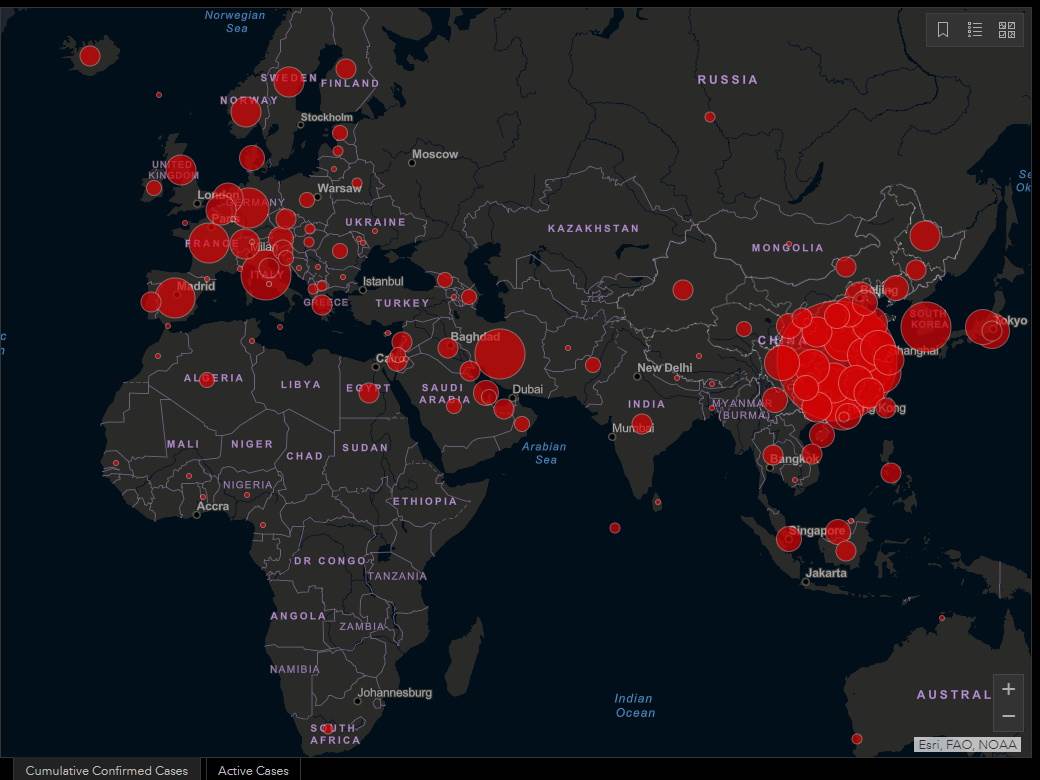Select the marker near Singapore
This screenshot has width=1040, height=780.
pyautogui.click(x=789, y=538)
